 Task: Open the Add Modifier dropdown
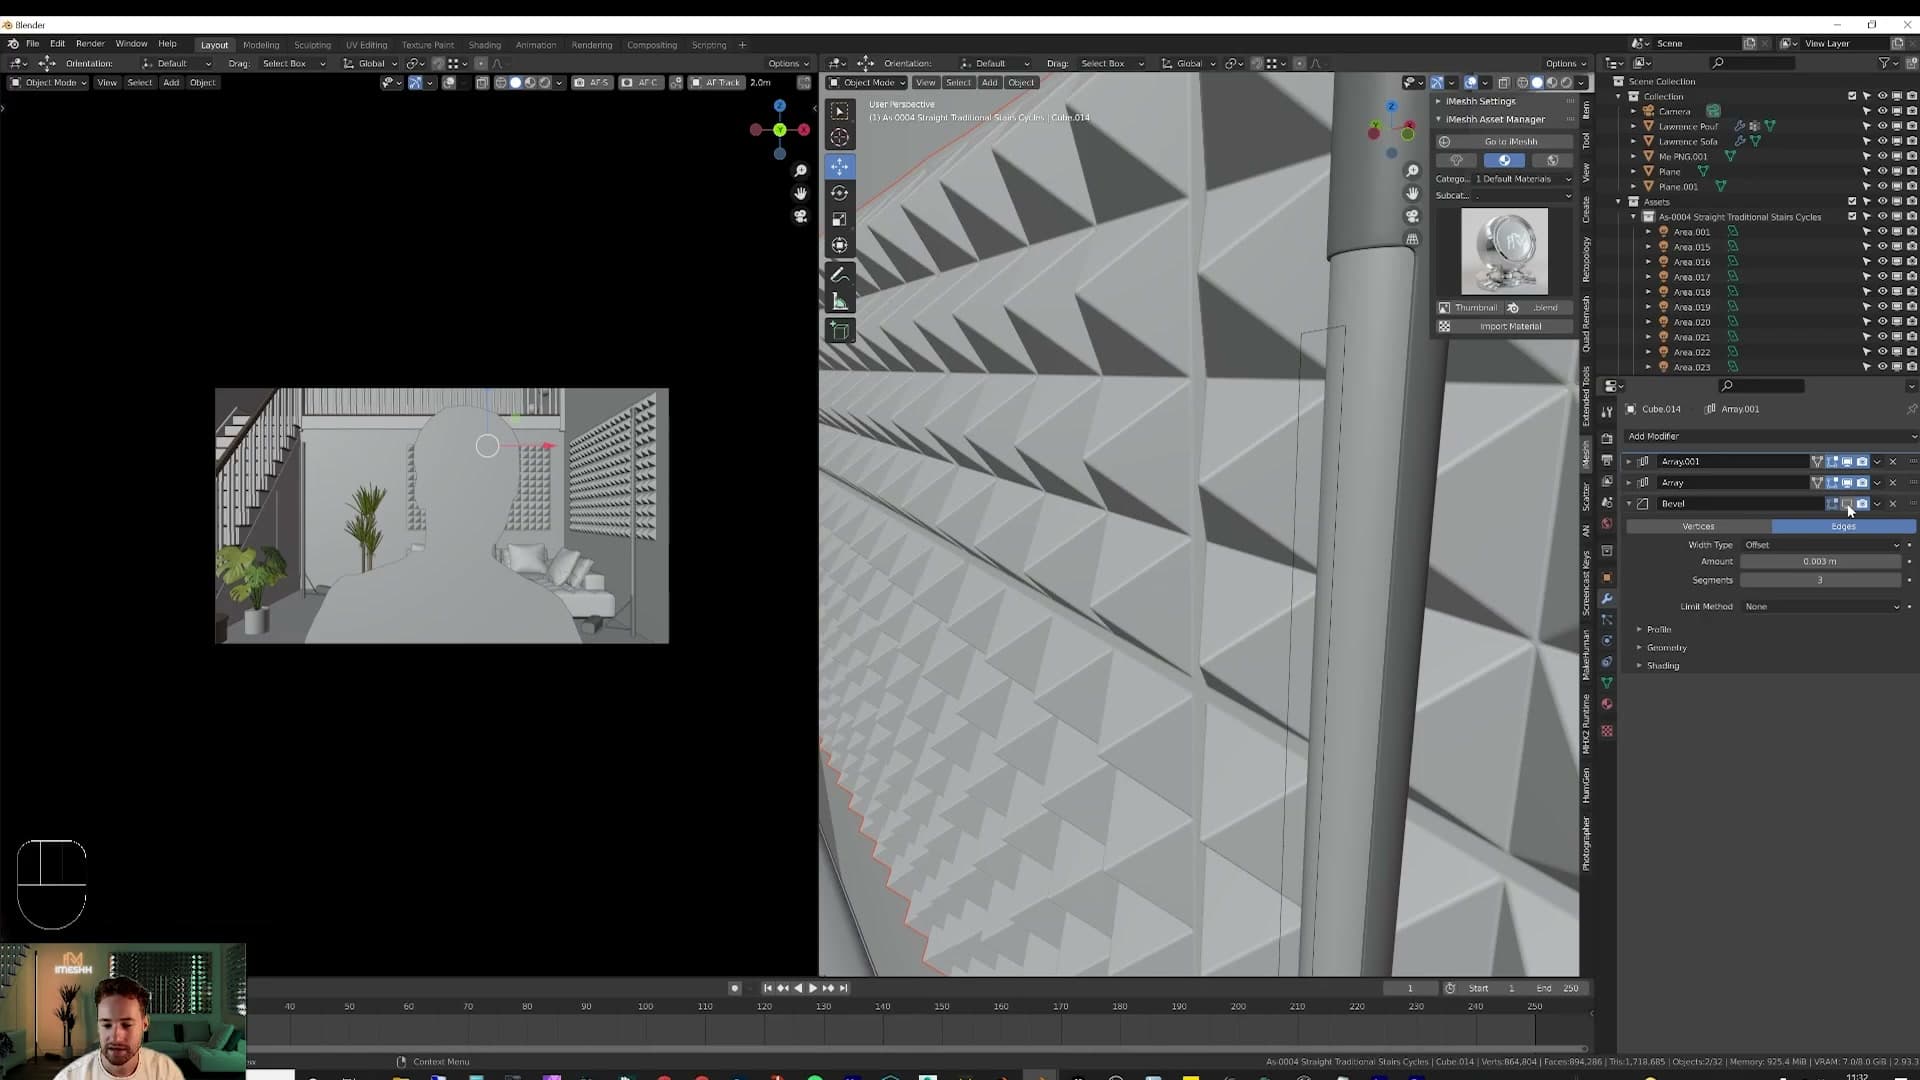click(x=1770, y=436)
